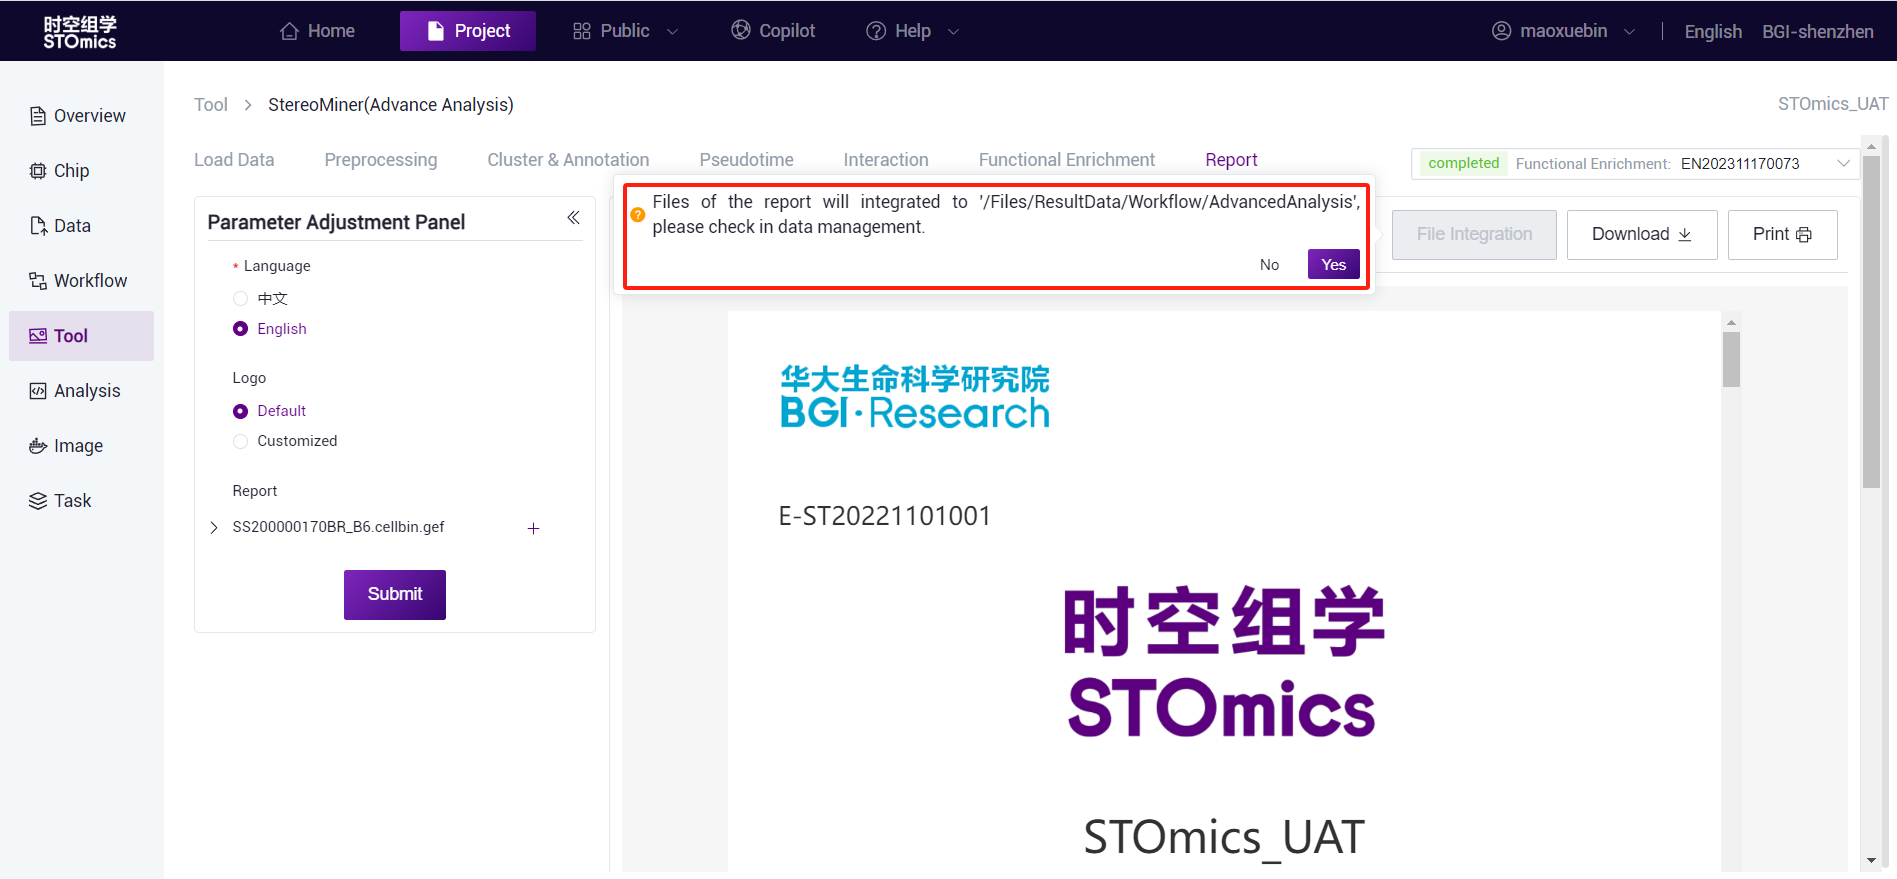Click the plus icon next to SS200000170BR_B6.cellbin.gef

click(x=533, y=528)
